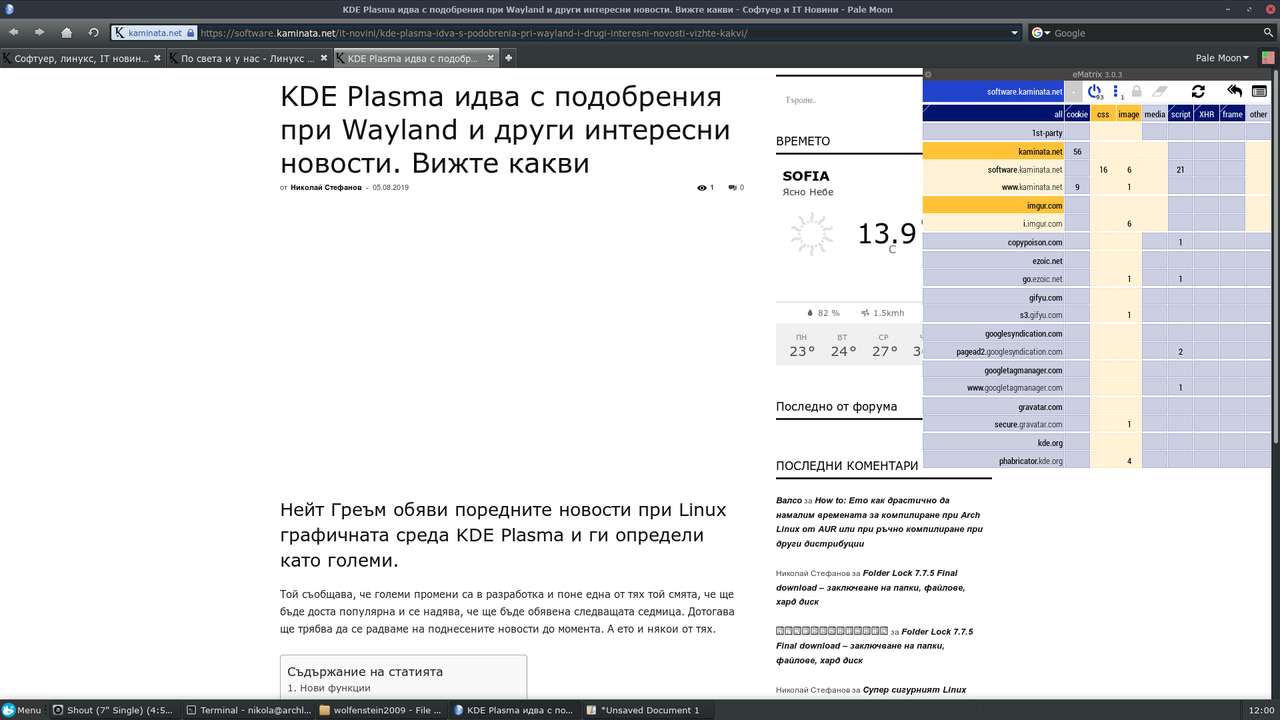
Task: Click script count 21 for software.kaminata.net
Action: pos(1181,170)
